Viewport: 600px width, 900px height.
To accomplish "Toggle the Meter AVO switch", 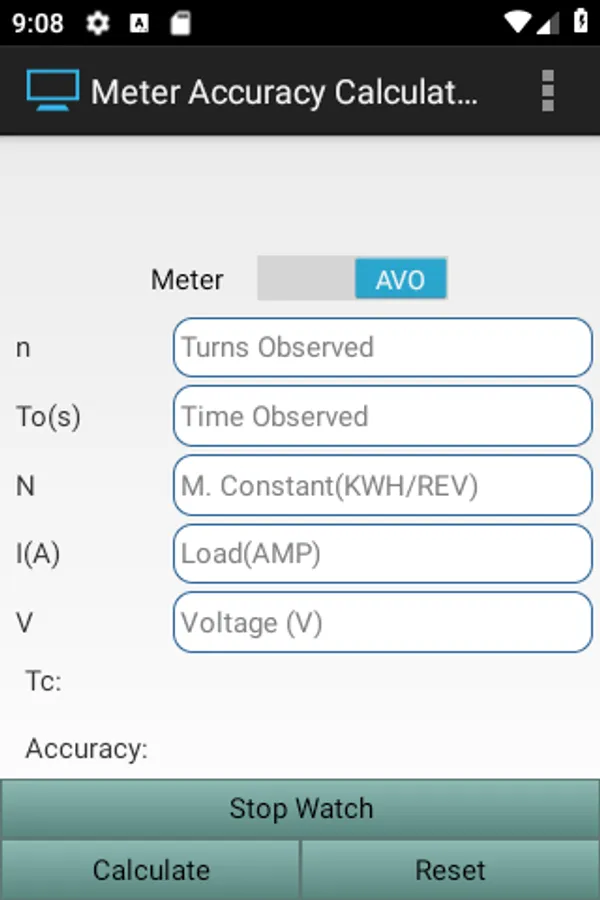I will click(353, 278).
